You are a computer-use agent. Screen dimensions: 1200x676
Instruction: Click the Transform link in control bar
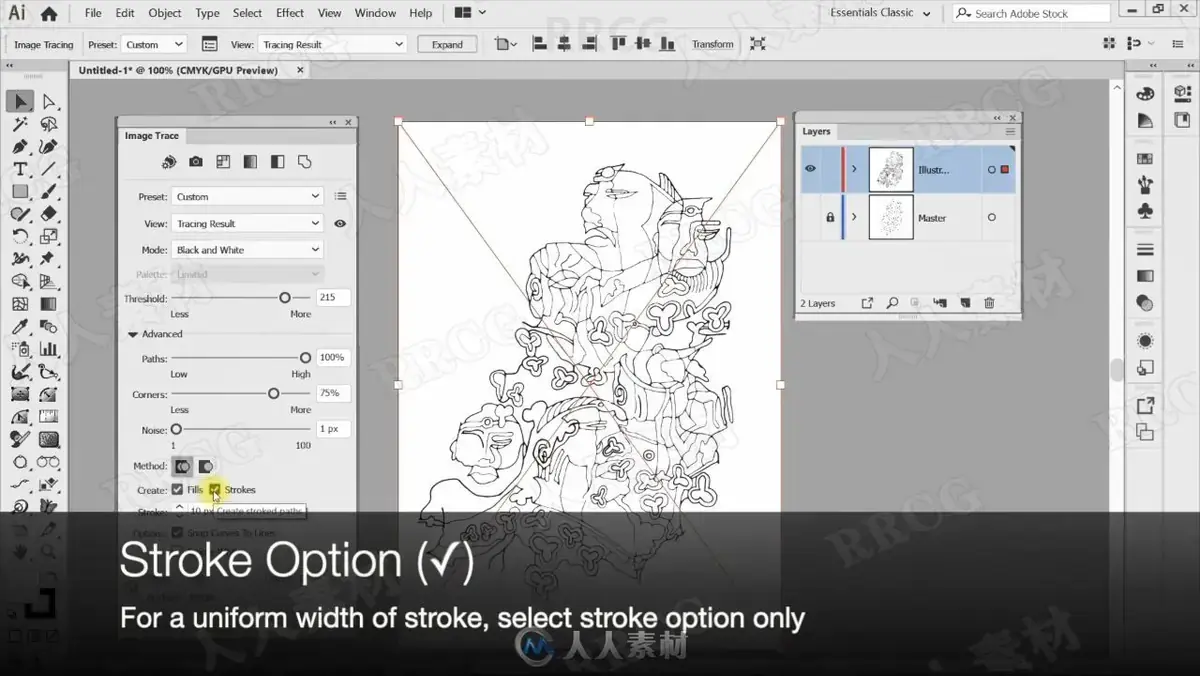click(712, 44)
